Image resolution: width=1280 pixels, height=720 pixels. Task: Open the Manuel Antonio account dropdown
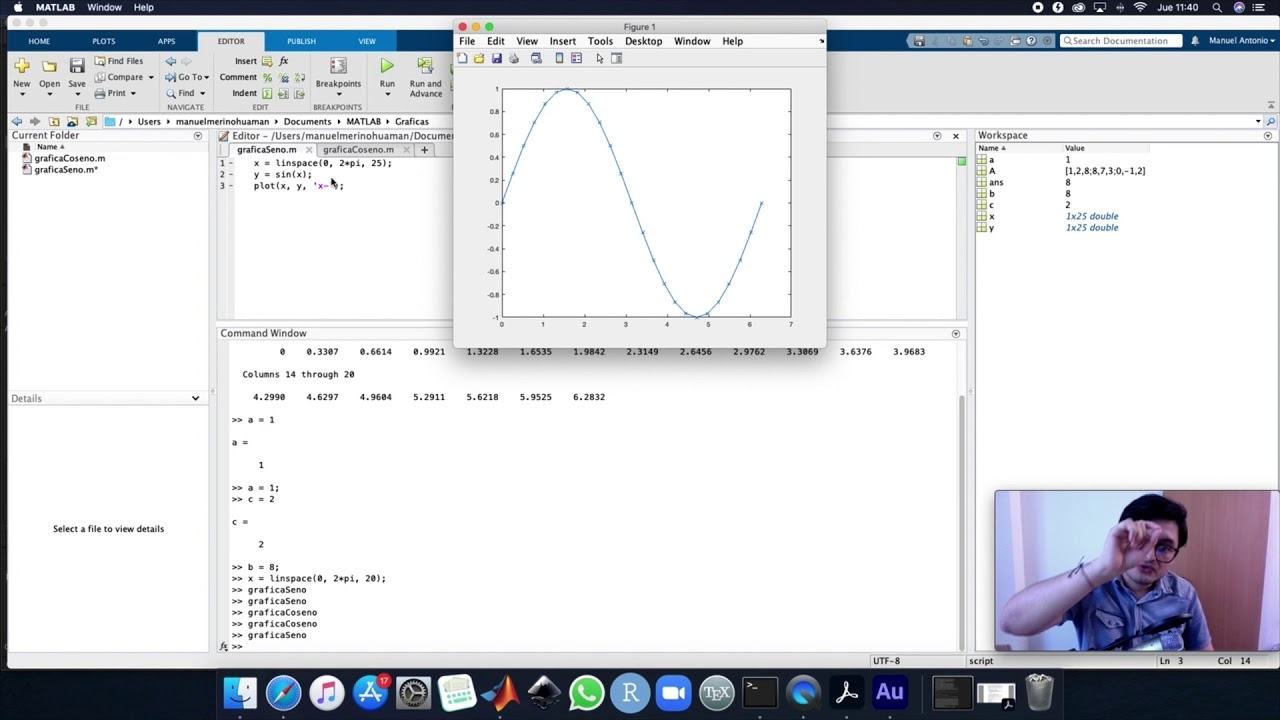point(1240,41)
